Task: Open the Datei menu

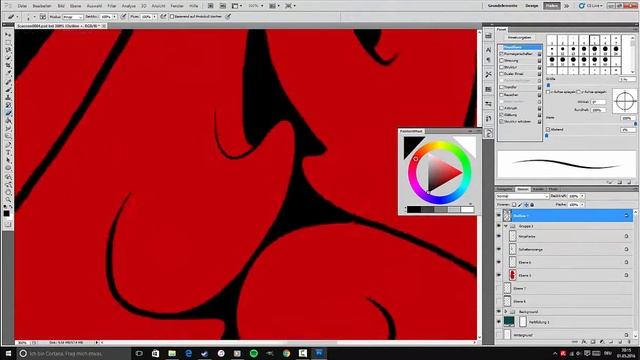Action: 22,6
